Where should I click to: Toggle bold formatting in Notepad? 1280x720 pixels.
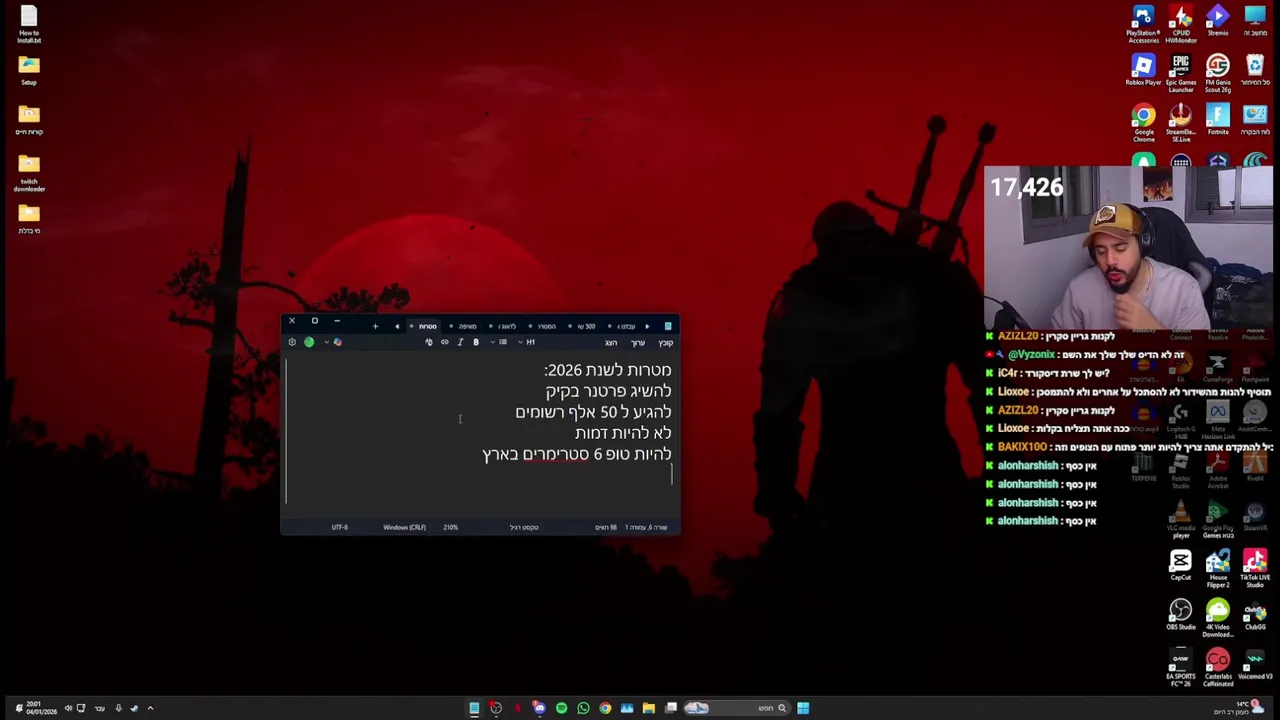tap(476, 342)
